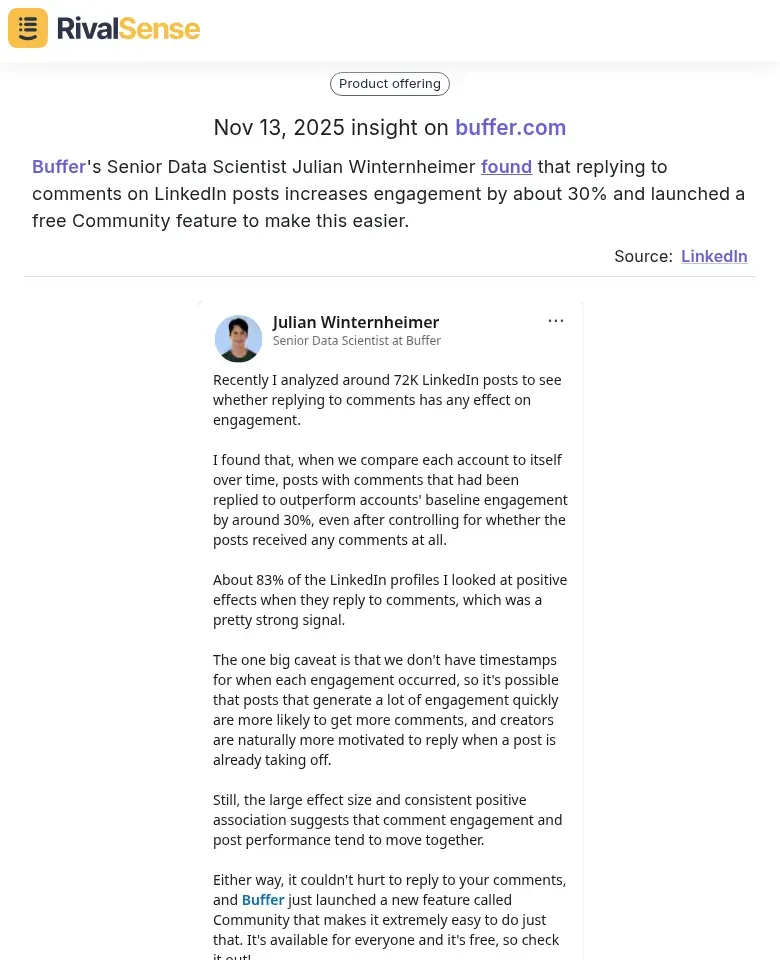Select Julian Winternheimer's name heading

(355, 322)
